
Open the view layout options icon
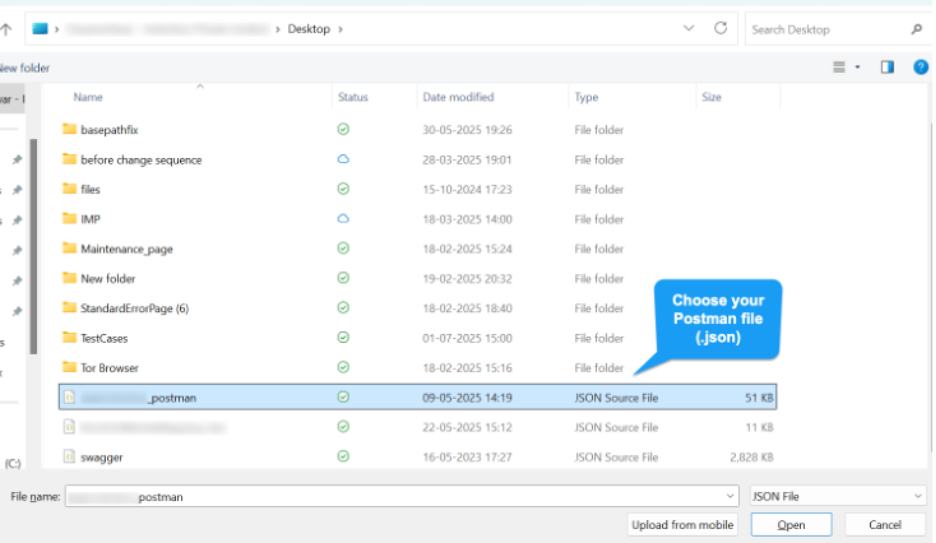(x=839, y=67)
